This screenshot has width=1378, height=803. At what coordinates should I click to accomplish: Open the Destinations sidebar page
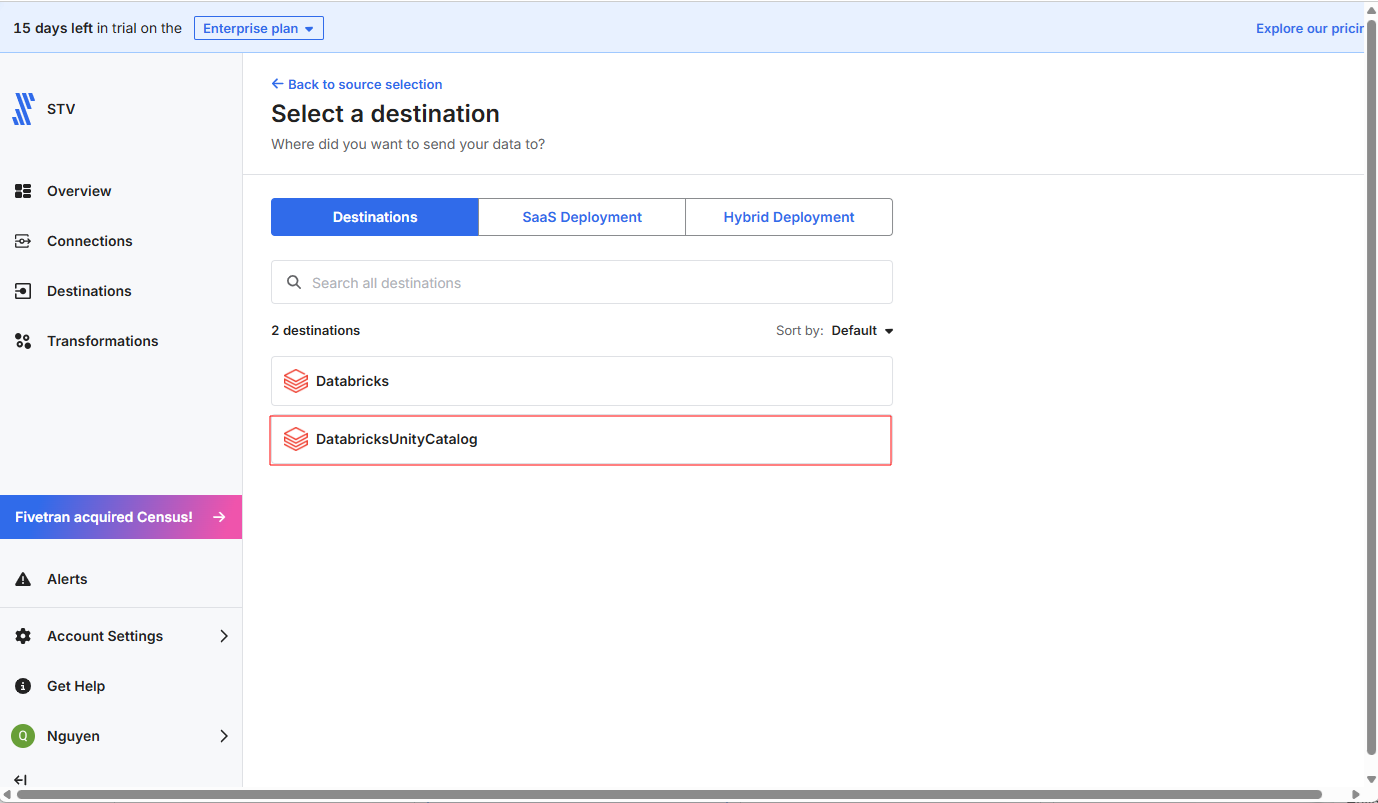click(89, 291)
